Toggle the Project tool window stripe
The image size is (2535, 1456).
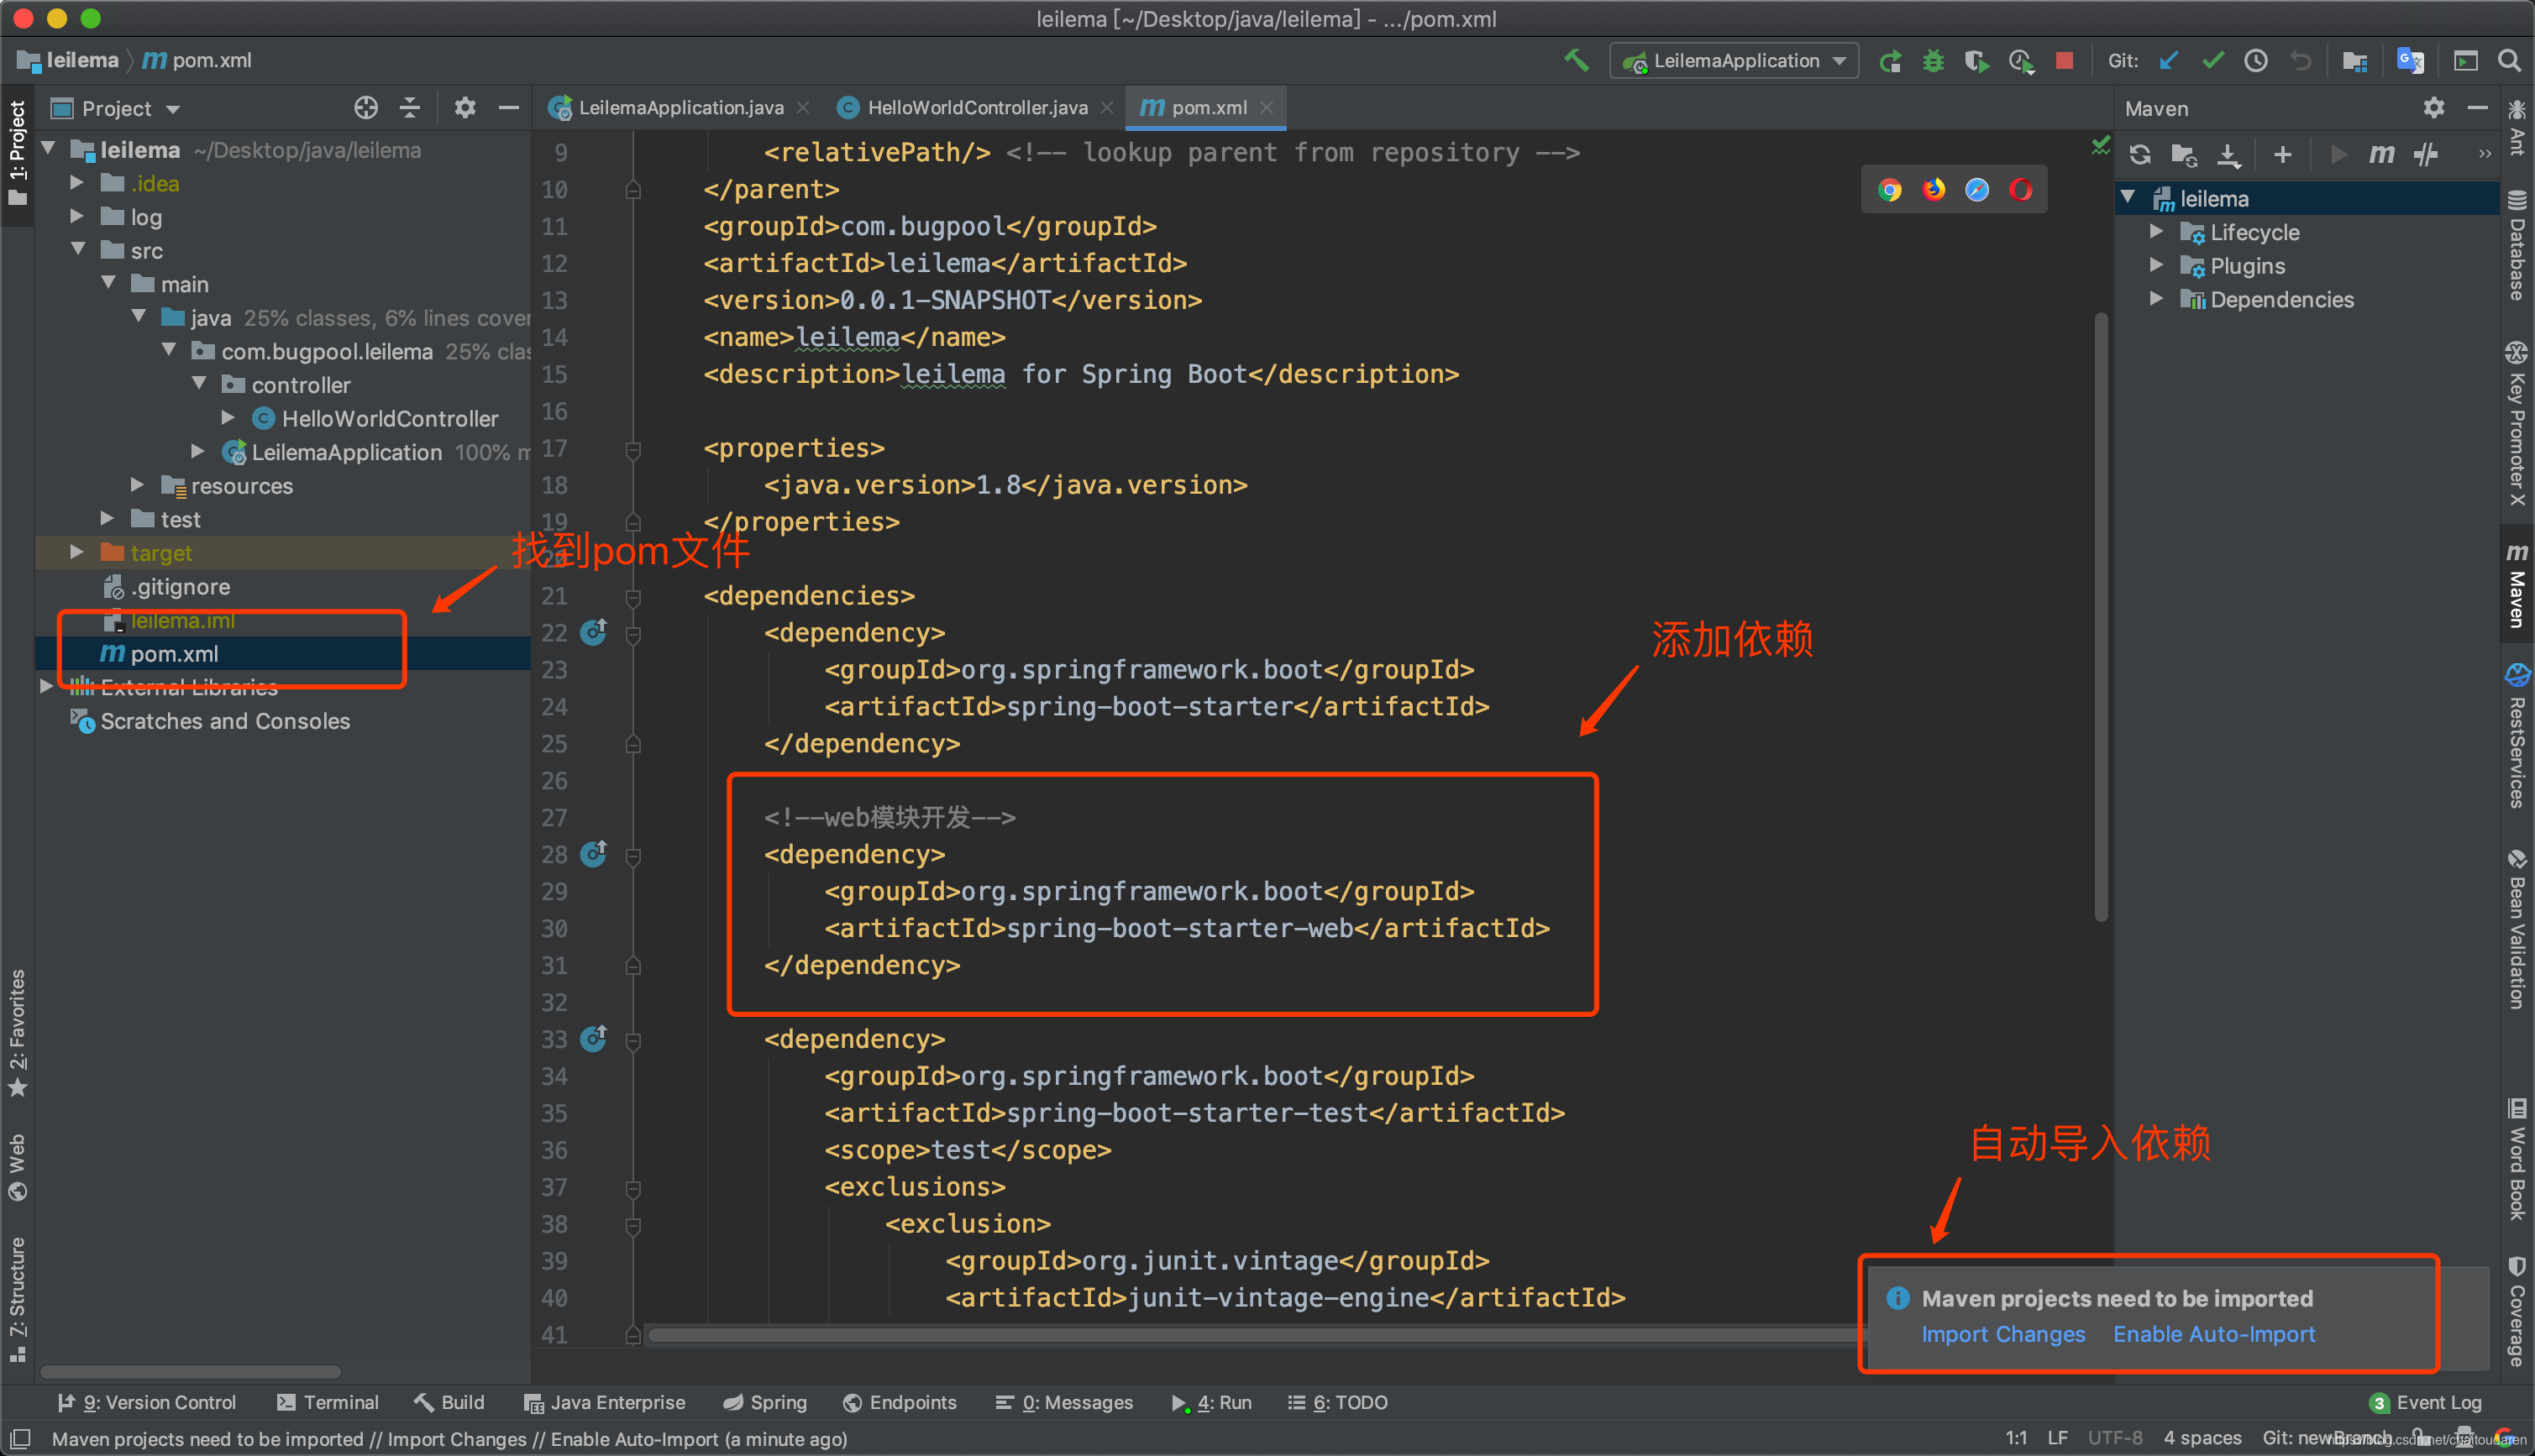coord(17,153)
